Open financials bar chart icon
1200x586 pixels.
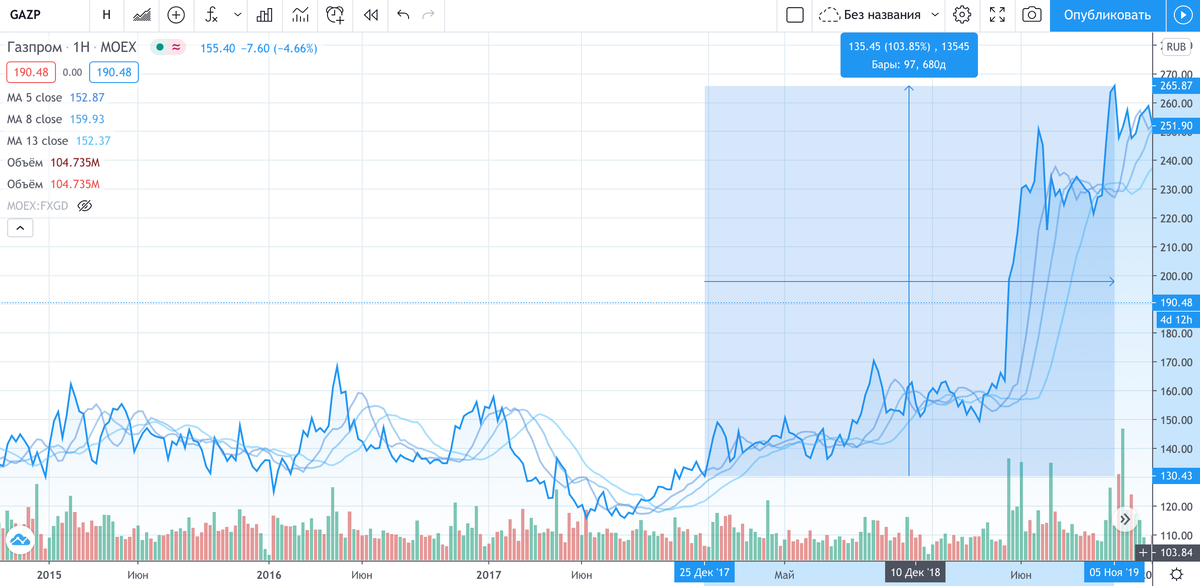tap(265, 15)
